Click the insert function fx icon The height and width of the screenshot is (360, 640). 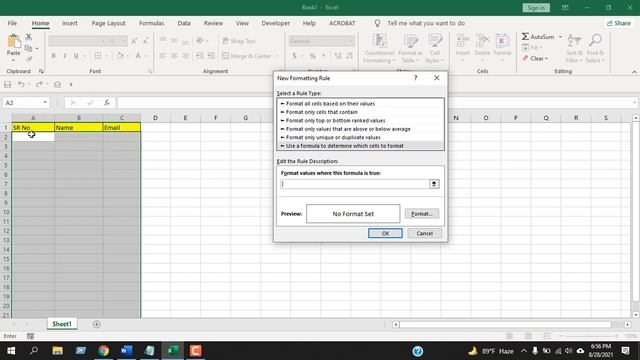click(x=107, y=102)
